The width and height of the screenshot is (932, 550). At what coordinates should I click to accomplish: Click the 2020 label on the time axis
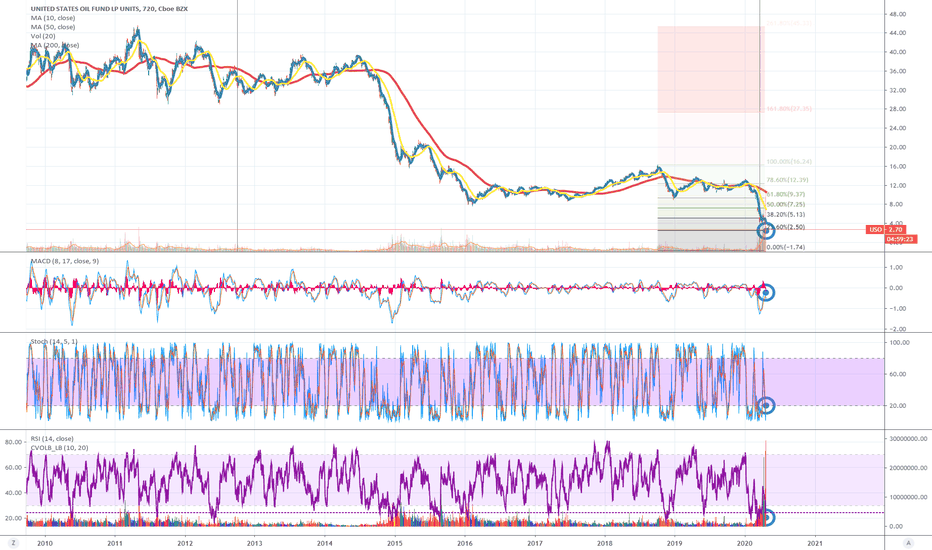pos(745,543)
